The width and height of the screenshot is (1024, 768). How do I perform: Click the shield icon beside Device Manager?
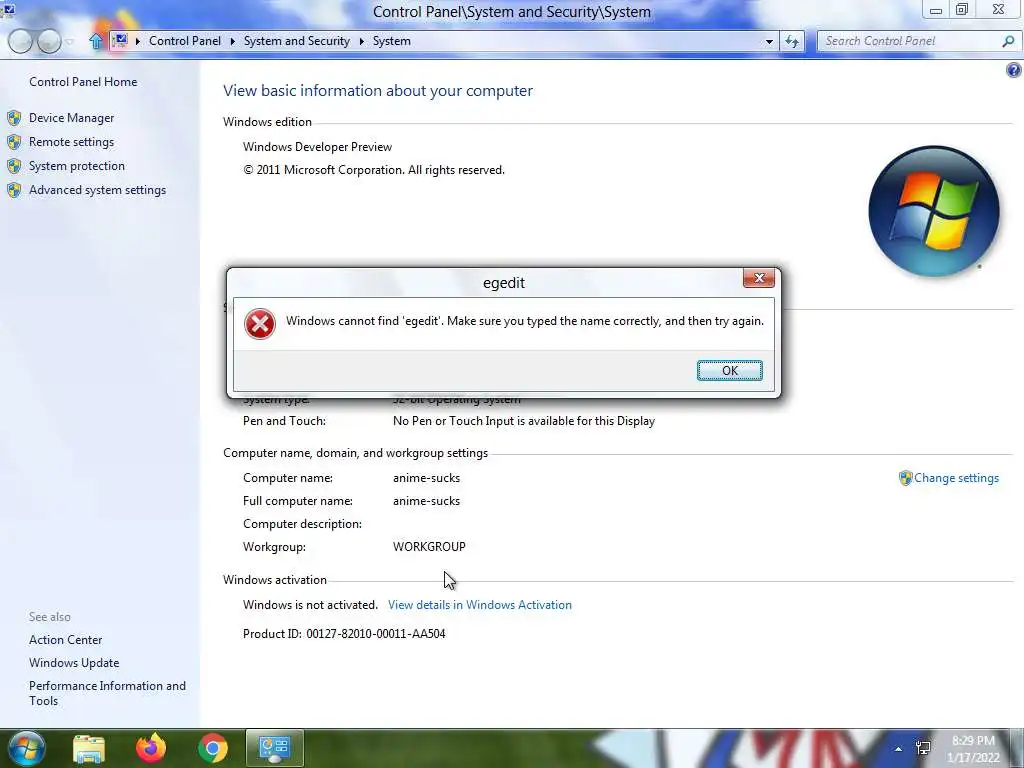click(x=14, y=118)
